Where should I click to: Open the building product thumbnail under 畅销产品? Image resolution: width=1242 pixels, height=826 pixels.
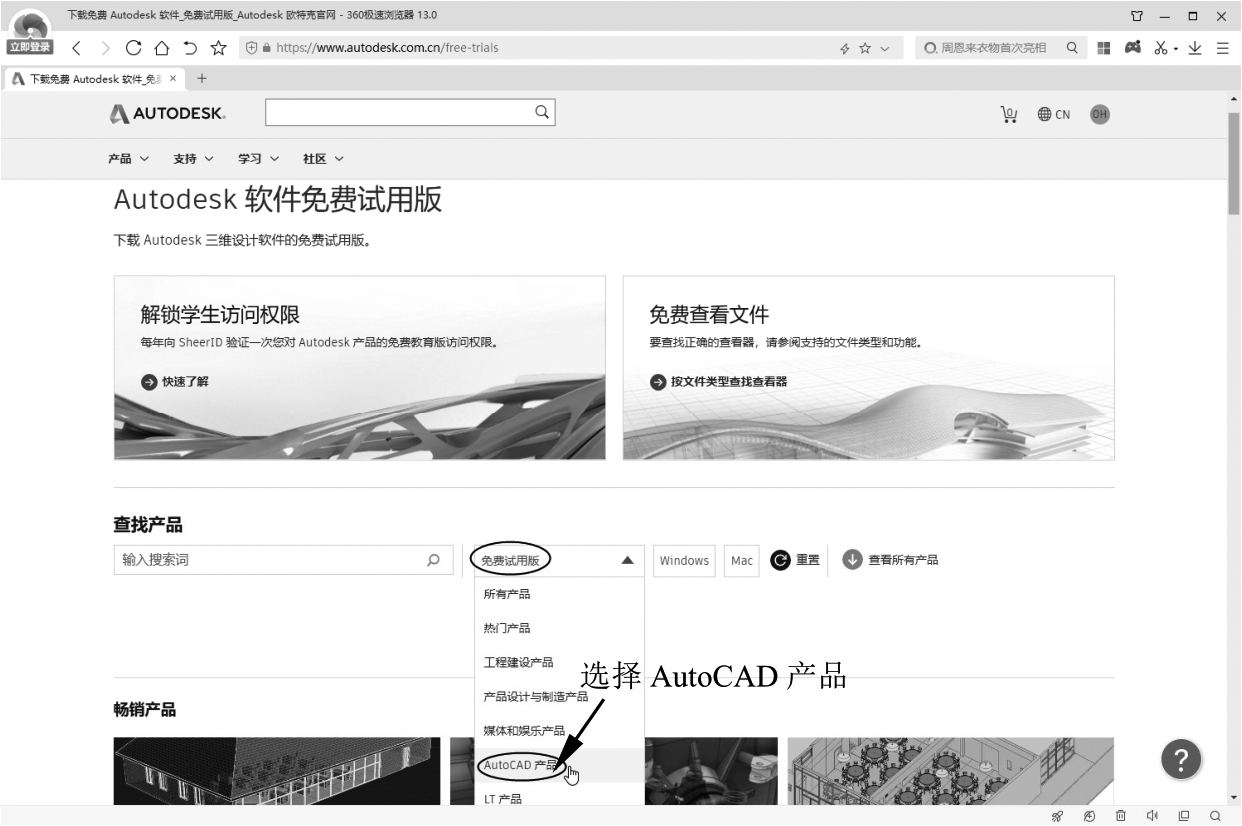click(x=277, y=771)
